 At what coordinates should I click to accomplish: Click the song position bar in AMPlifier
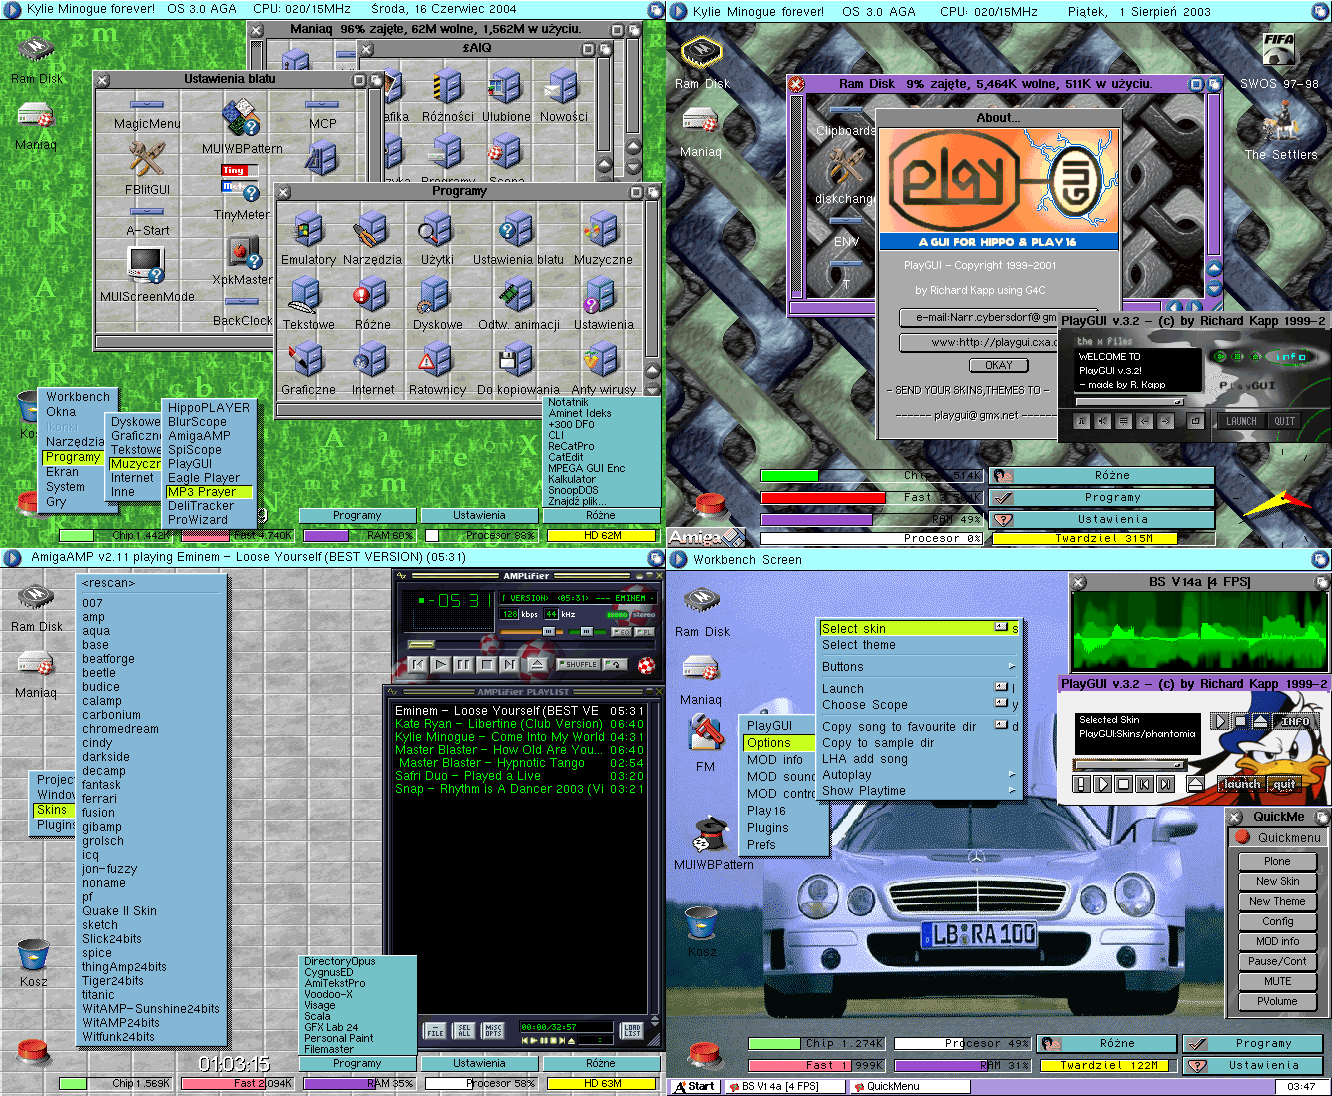tap(530, 645)
